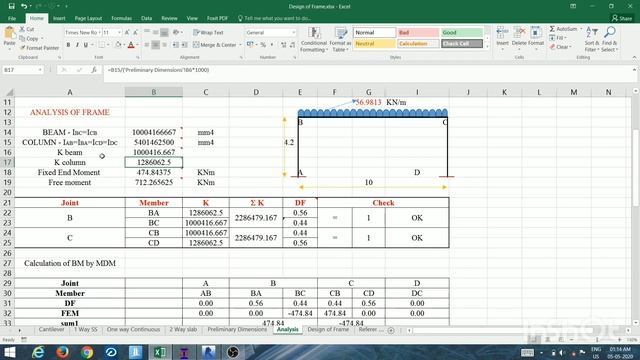Image resolution: width=640 pixels, height=360 pixels.
Task: Increase cell indent
Action: [184, 45]
